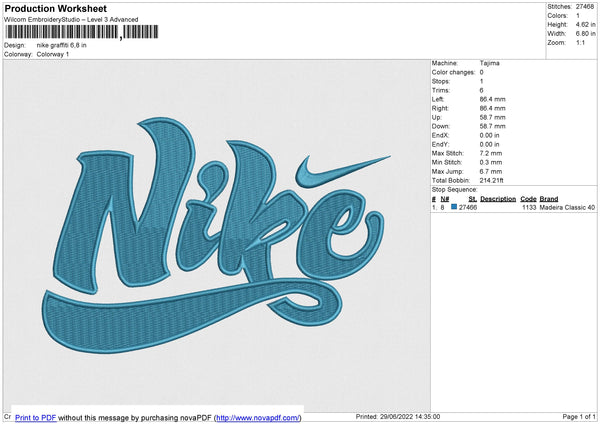Click the Width value 6.80 in
This screenshot has height=424, width=600.
585,34
